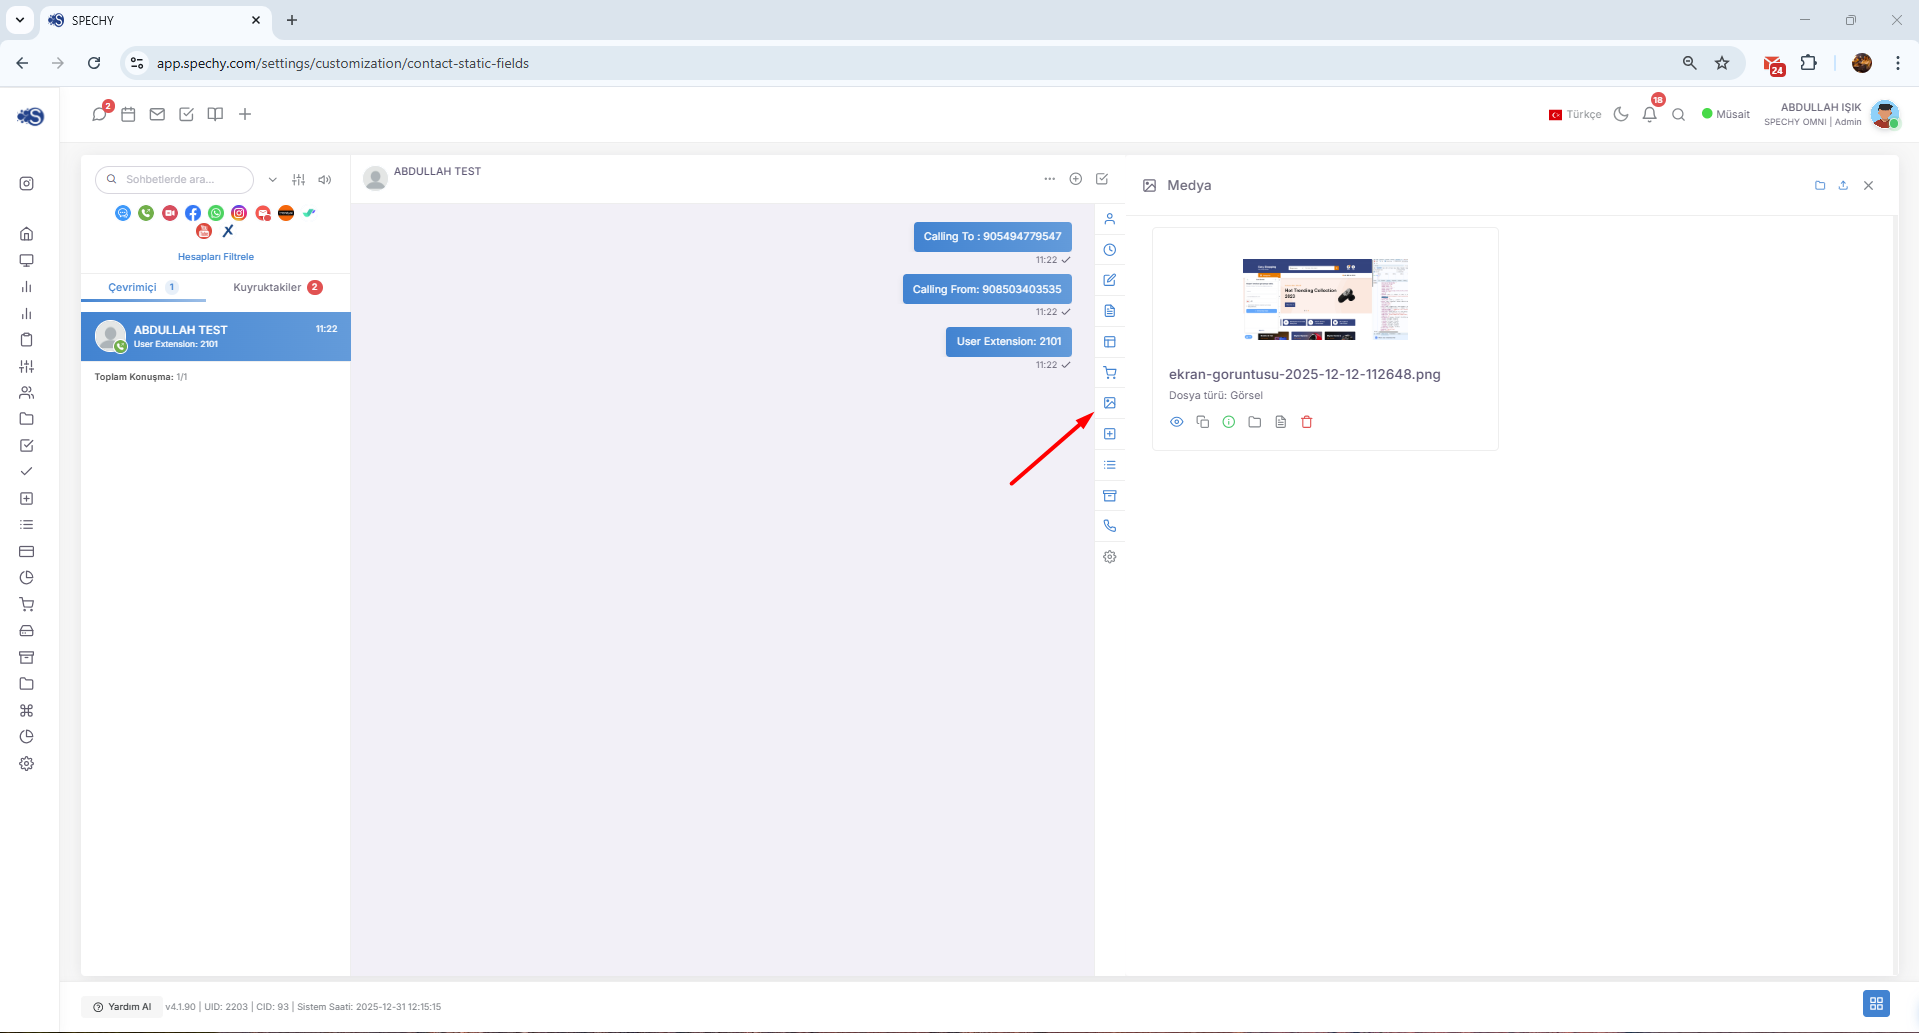Image resolution: width=1919 pixels, height=1033 pixels.
Task: Open history clock icon in chat side strip
Action: point(1110,250)
